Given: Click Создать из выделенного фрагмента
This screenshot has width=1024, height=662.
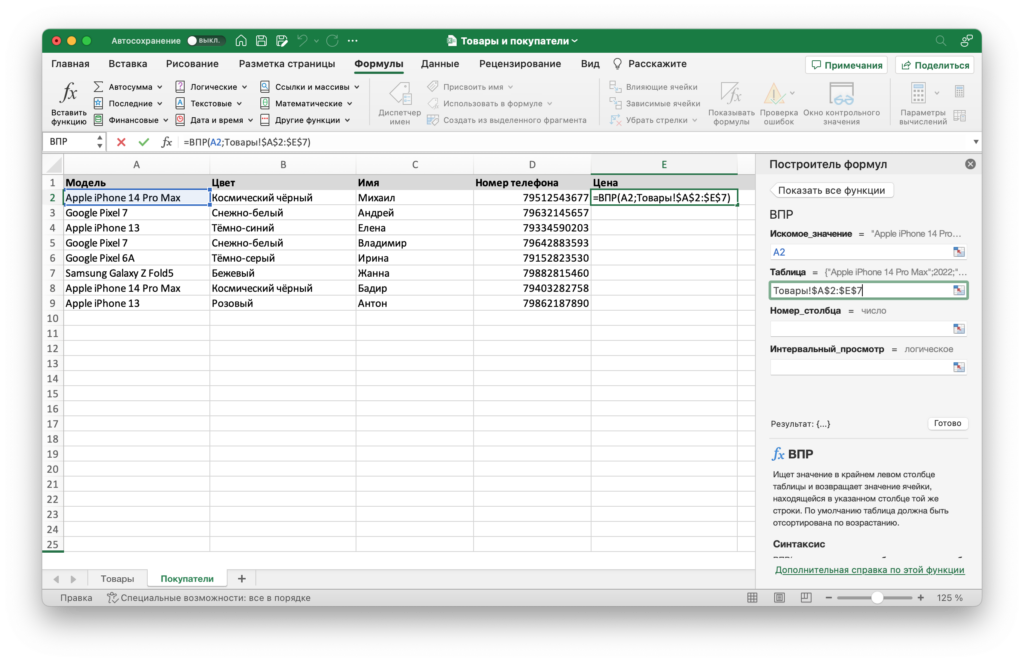Looking at the screenshot, I should [x=507, y=120].
